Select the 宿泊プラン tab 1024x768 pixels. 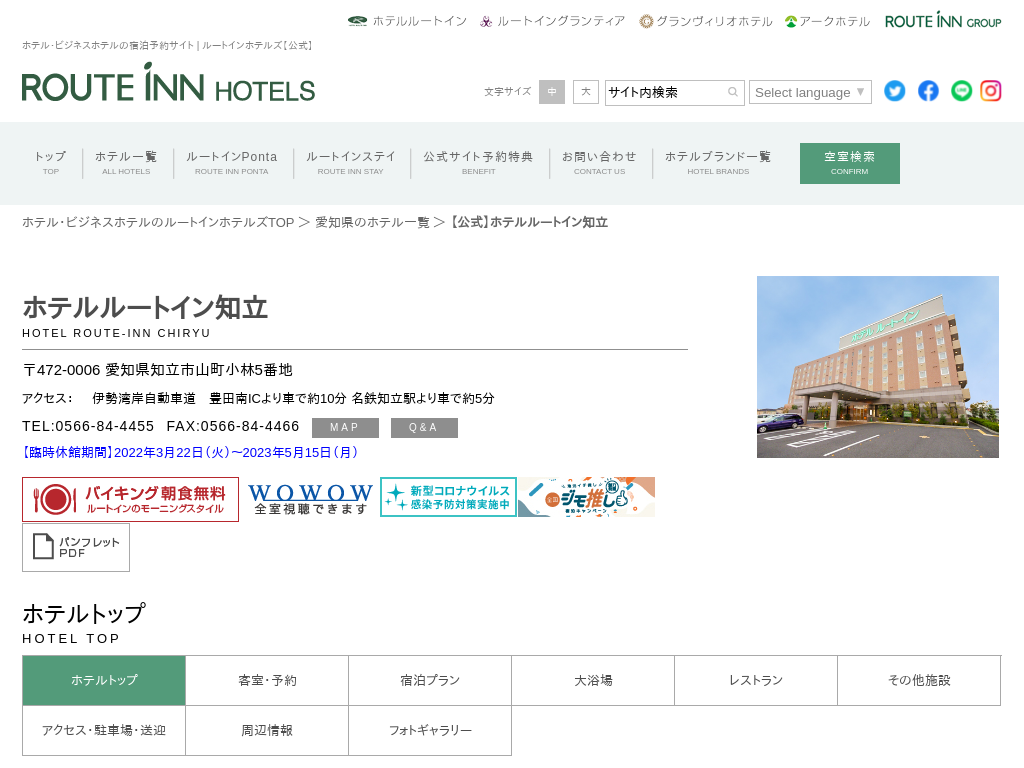(x=430, y=680)
